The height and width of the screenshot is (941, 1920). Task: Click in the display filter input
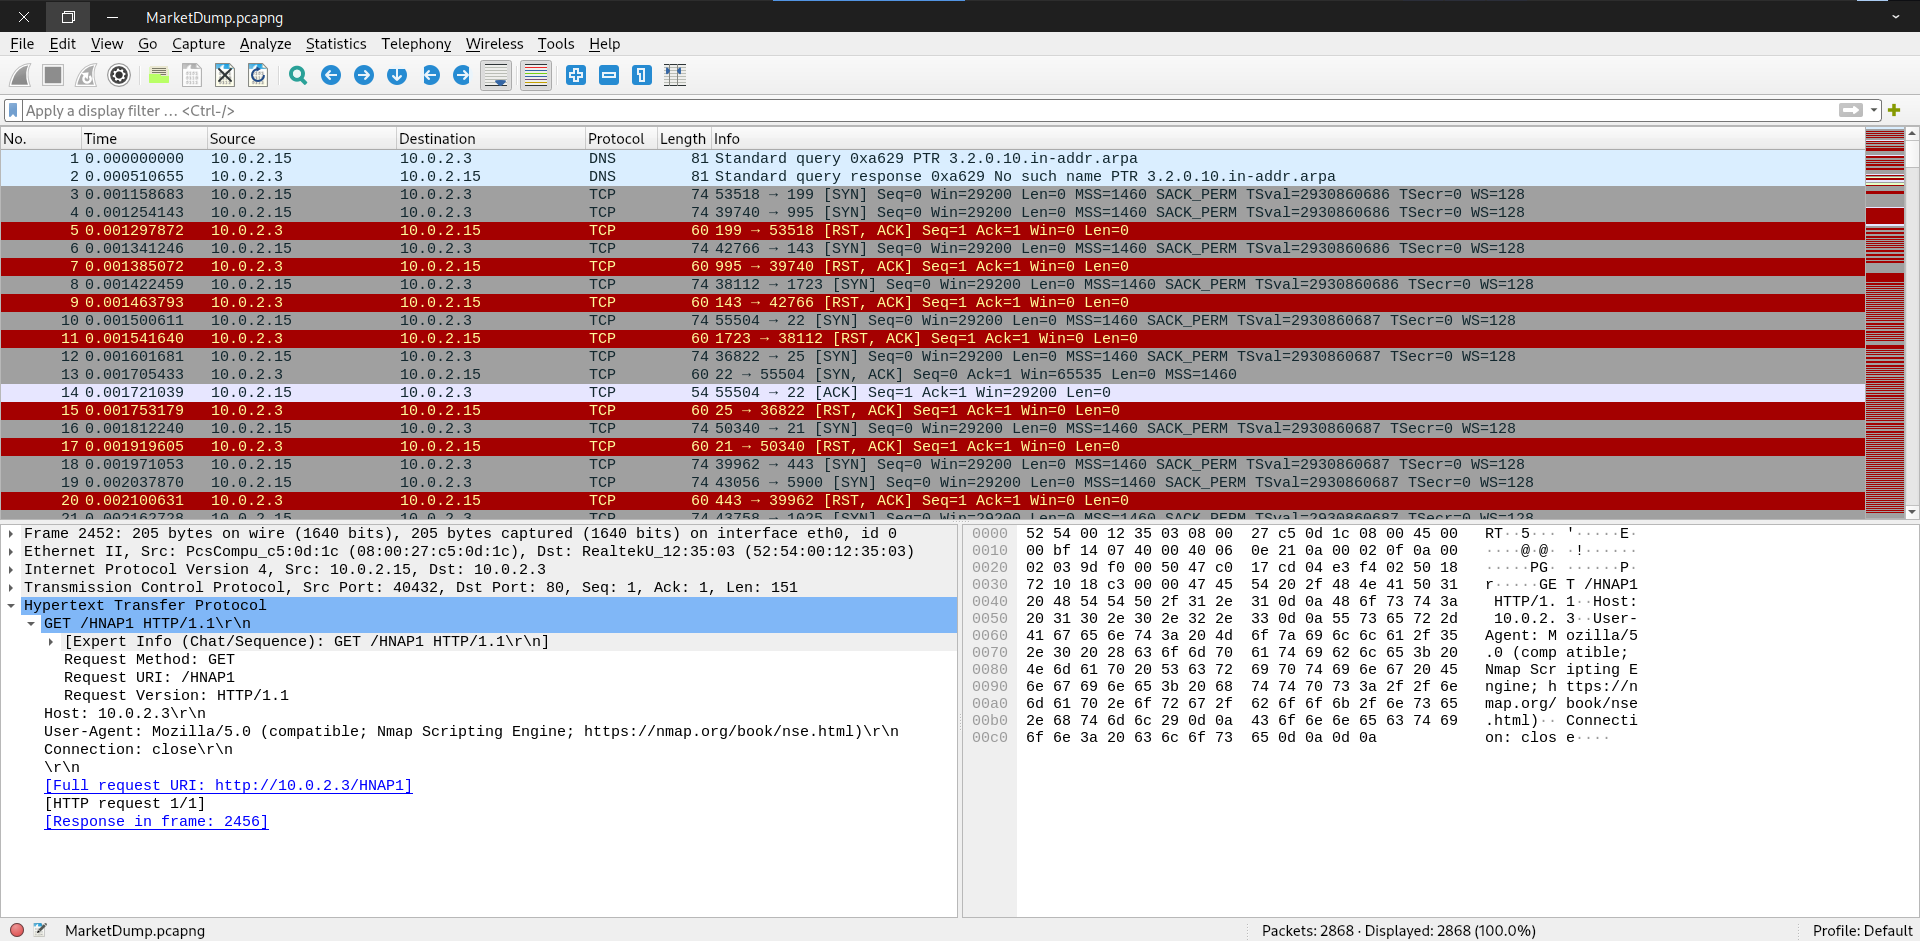pos(930,110)
